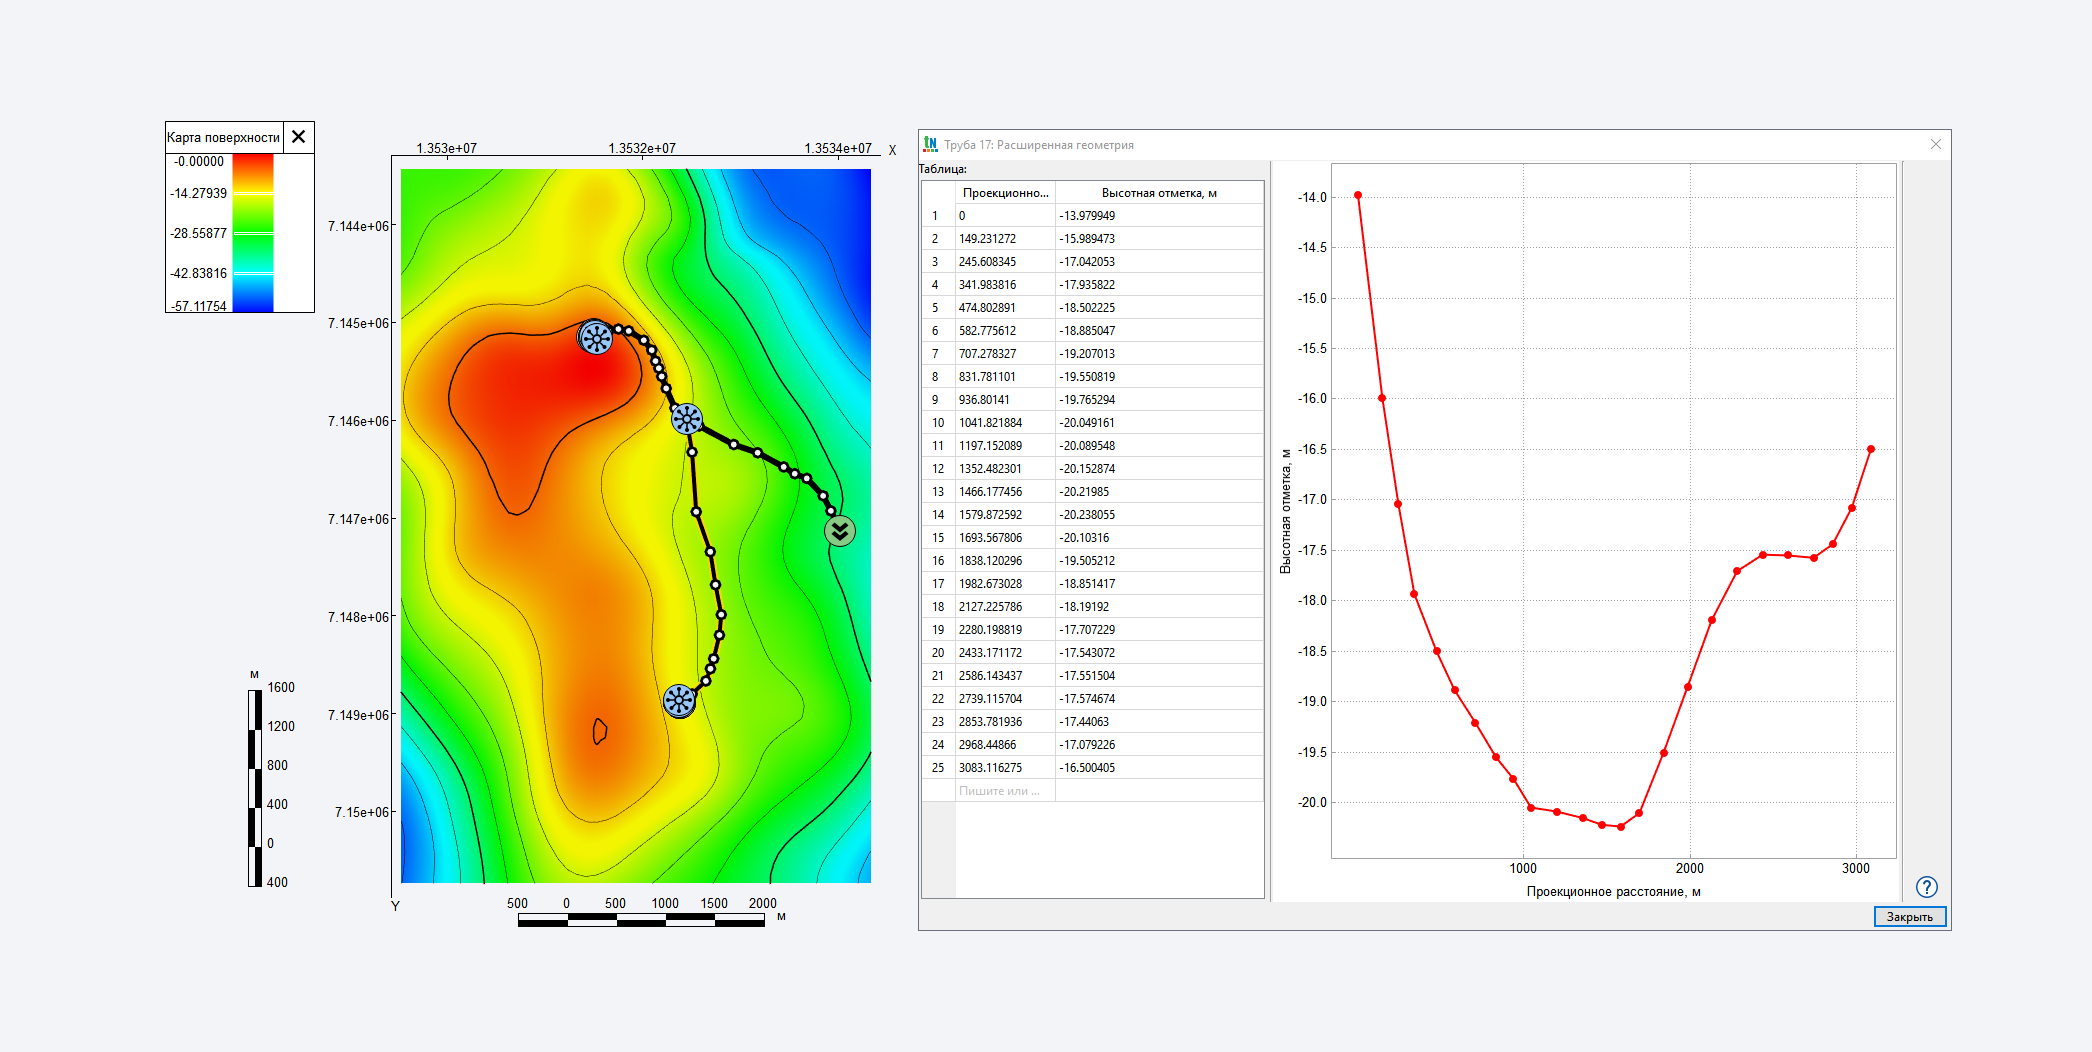
Task: Click X axis label 1.3532e+07 on map
Action: (642, 148)
